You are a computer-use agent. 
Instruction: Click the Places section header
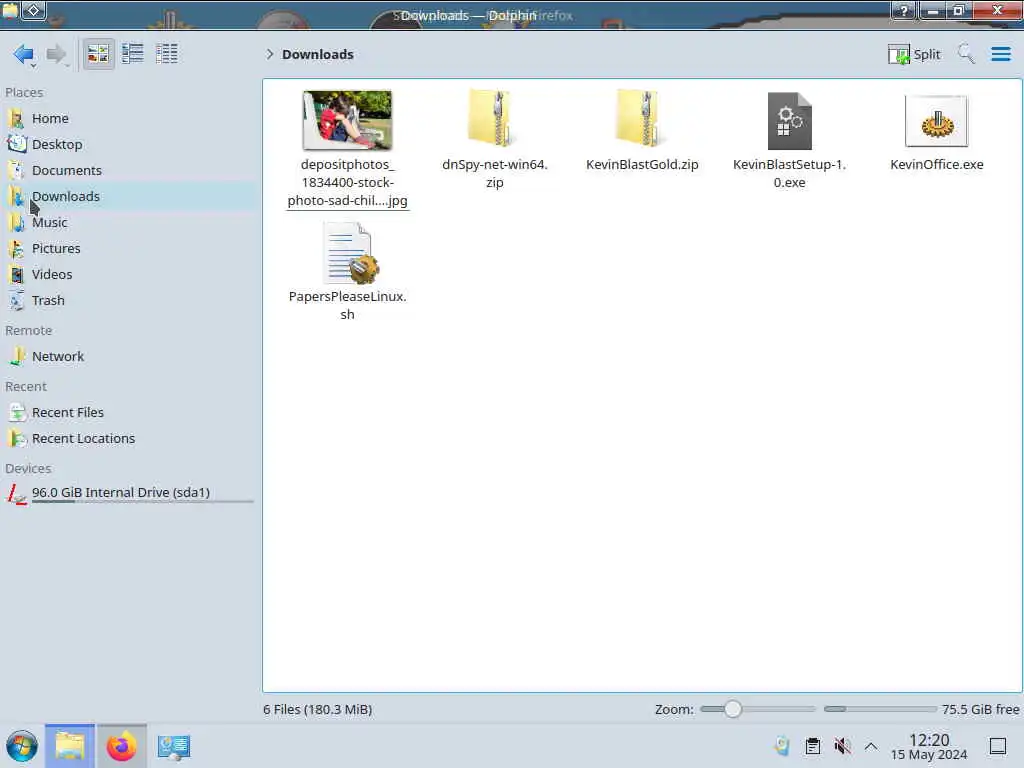pyautogui.click(x=24, y=93)
